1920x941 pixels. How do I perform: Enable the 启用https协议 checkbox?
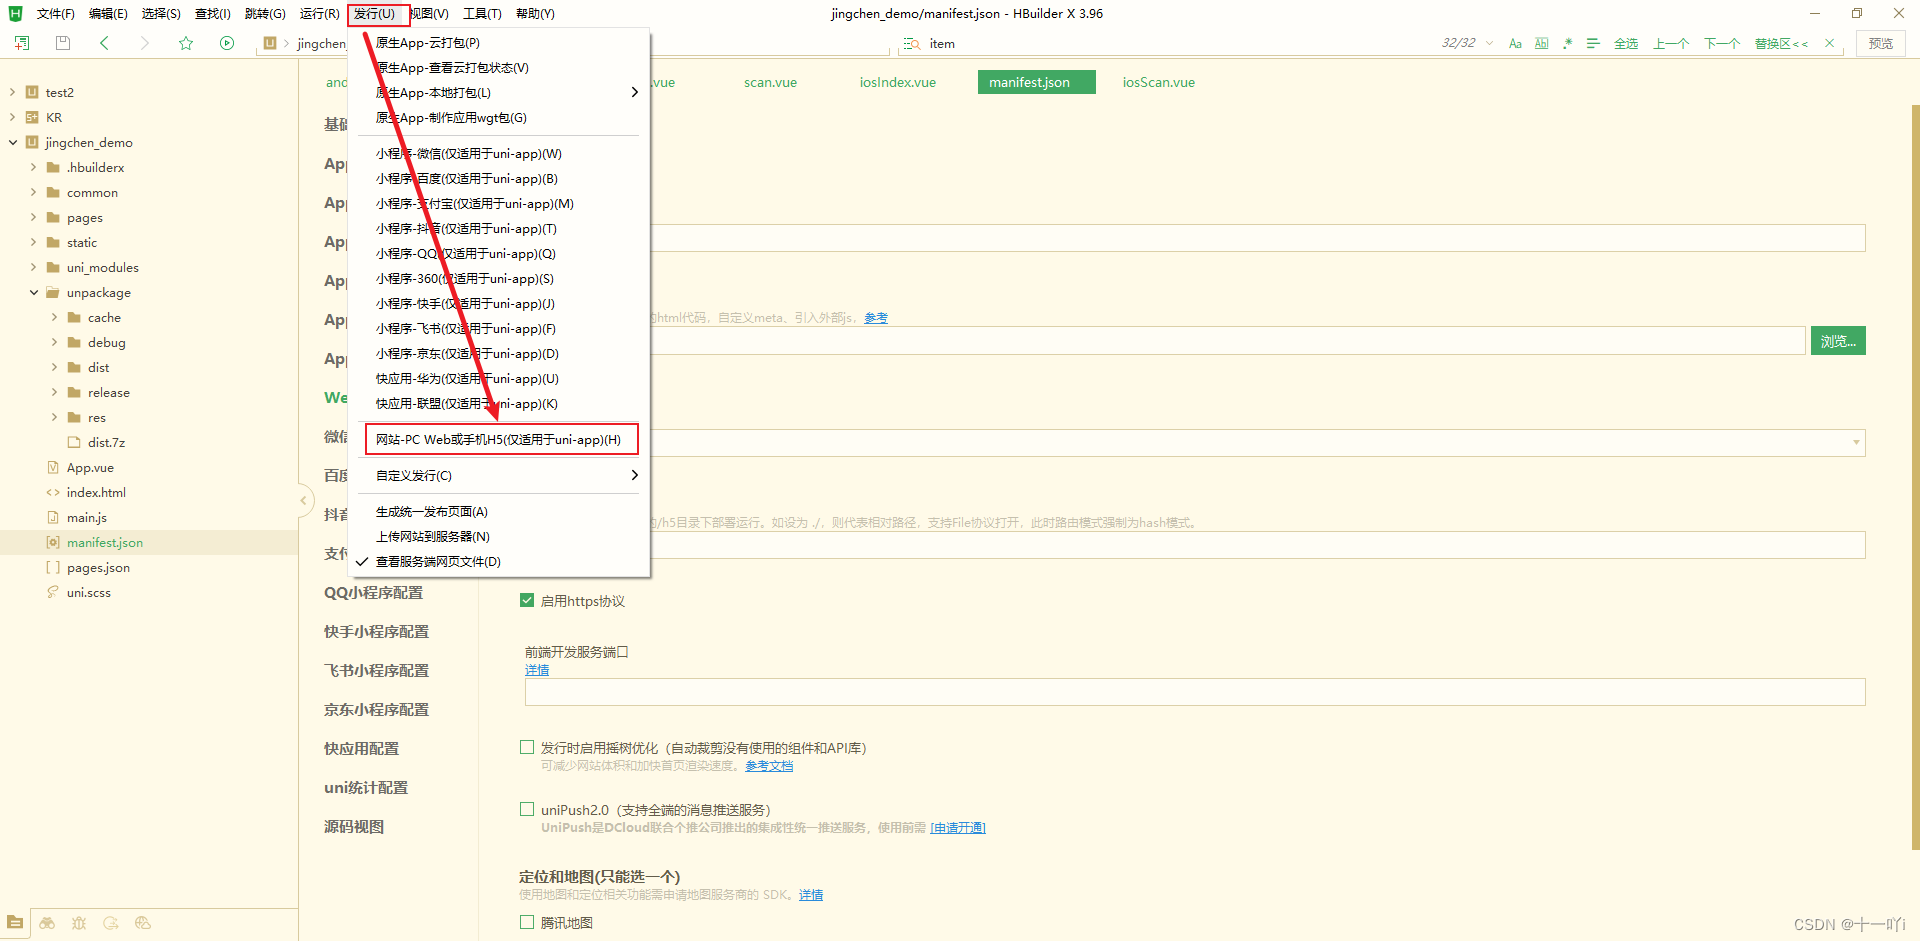coord(527,600)
